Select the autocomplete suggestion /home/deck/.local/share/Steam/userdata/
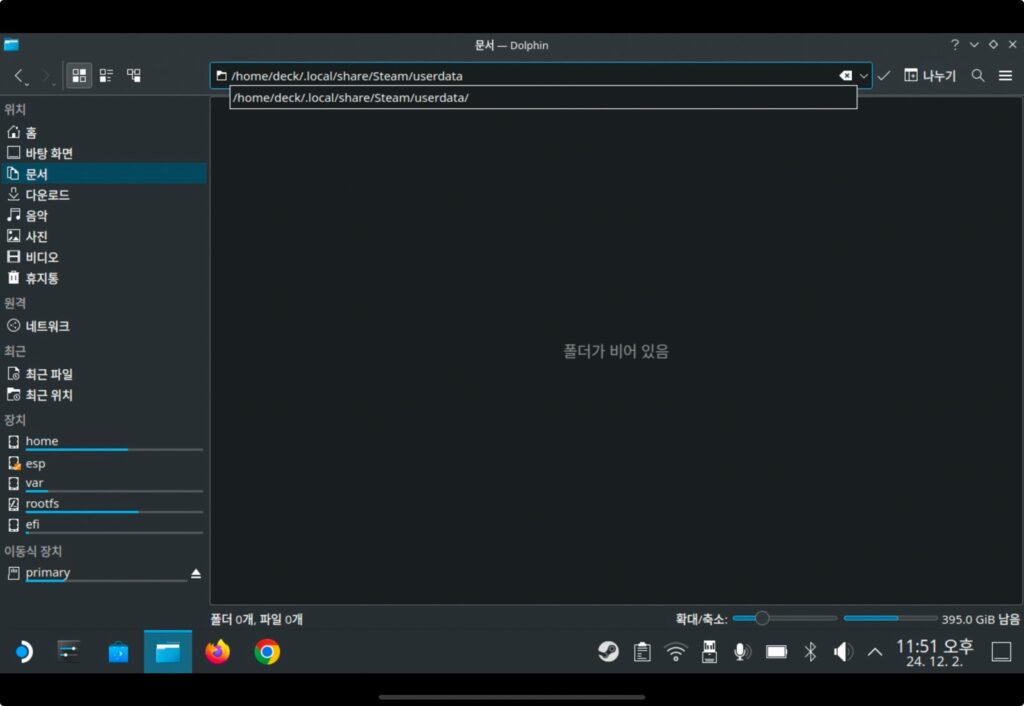 (x=543, y=98)
